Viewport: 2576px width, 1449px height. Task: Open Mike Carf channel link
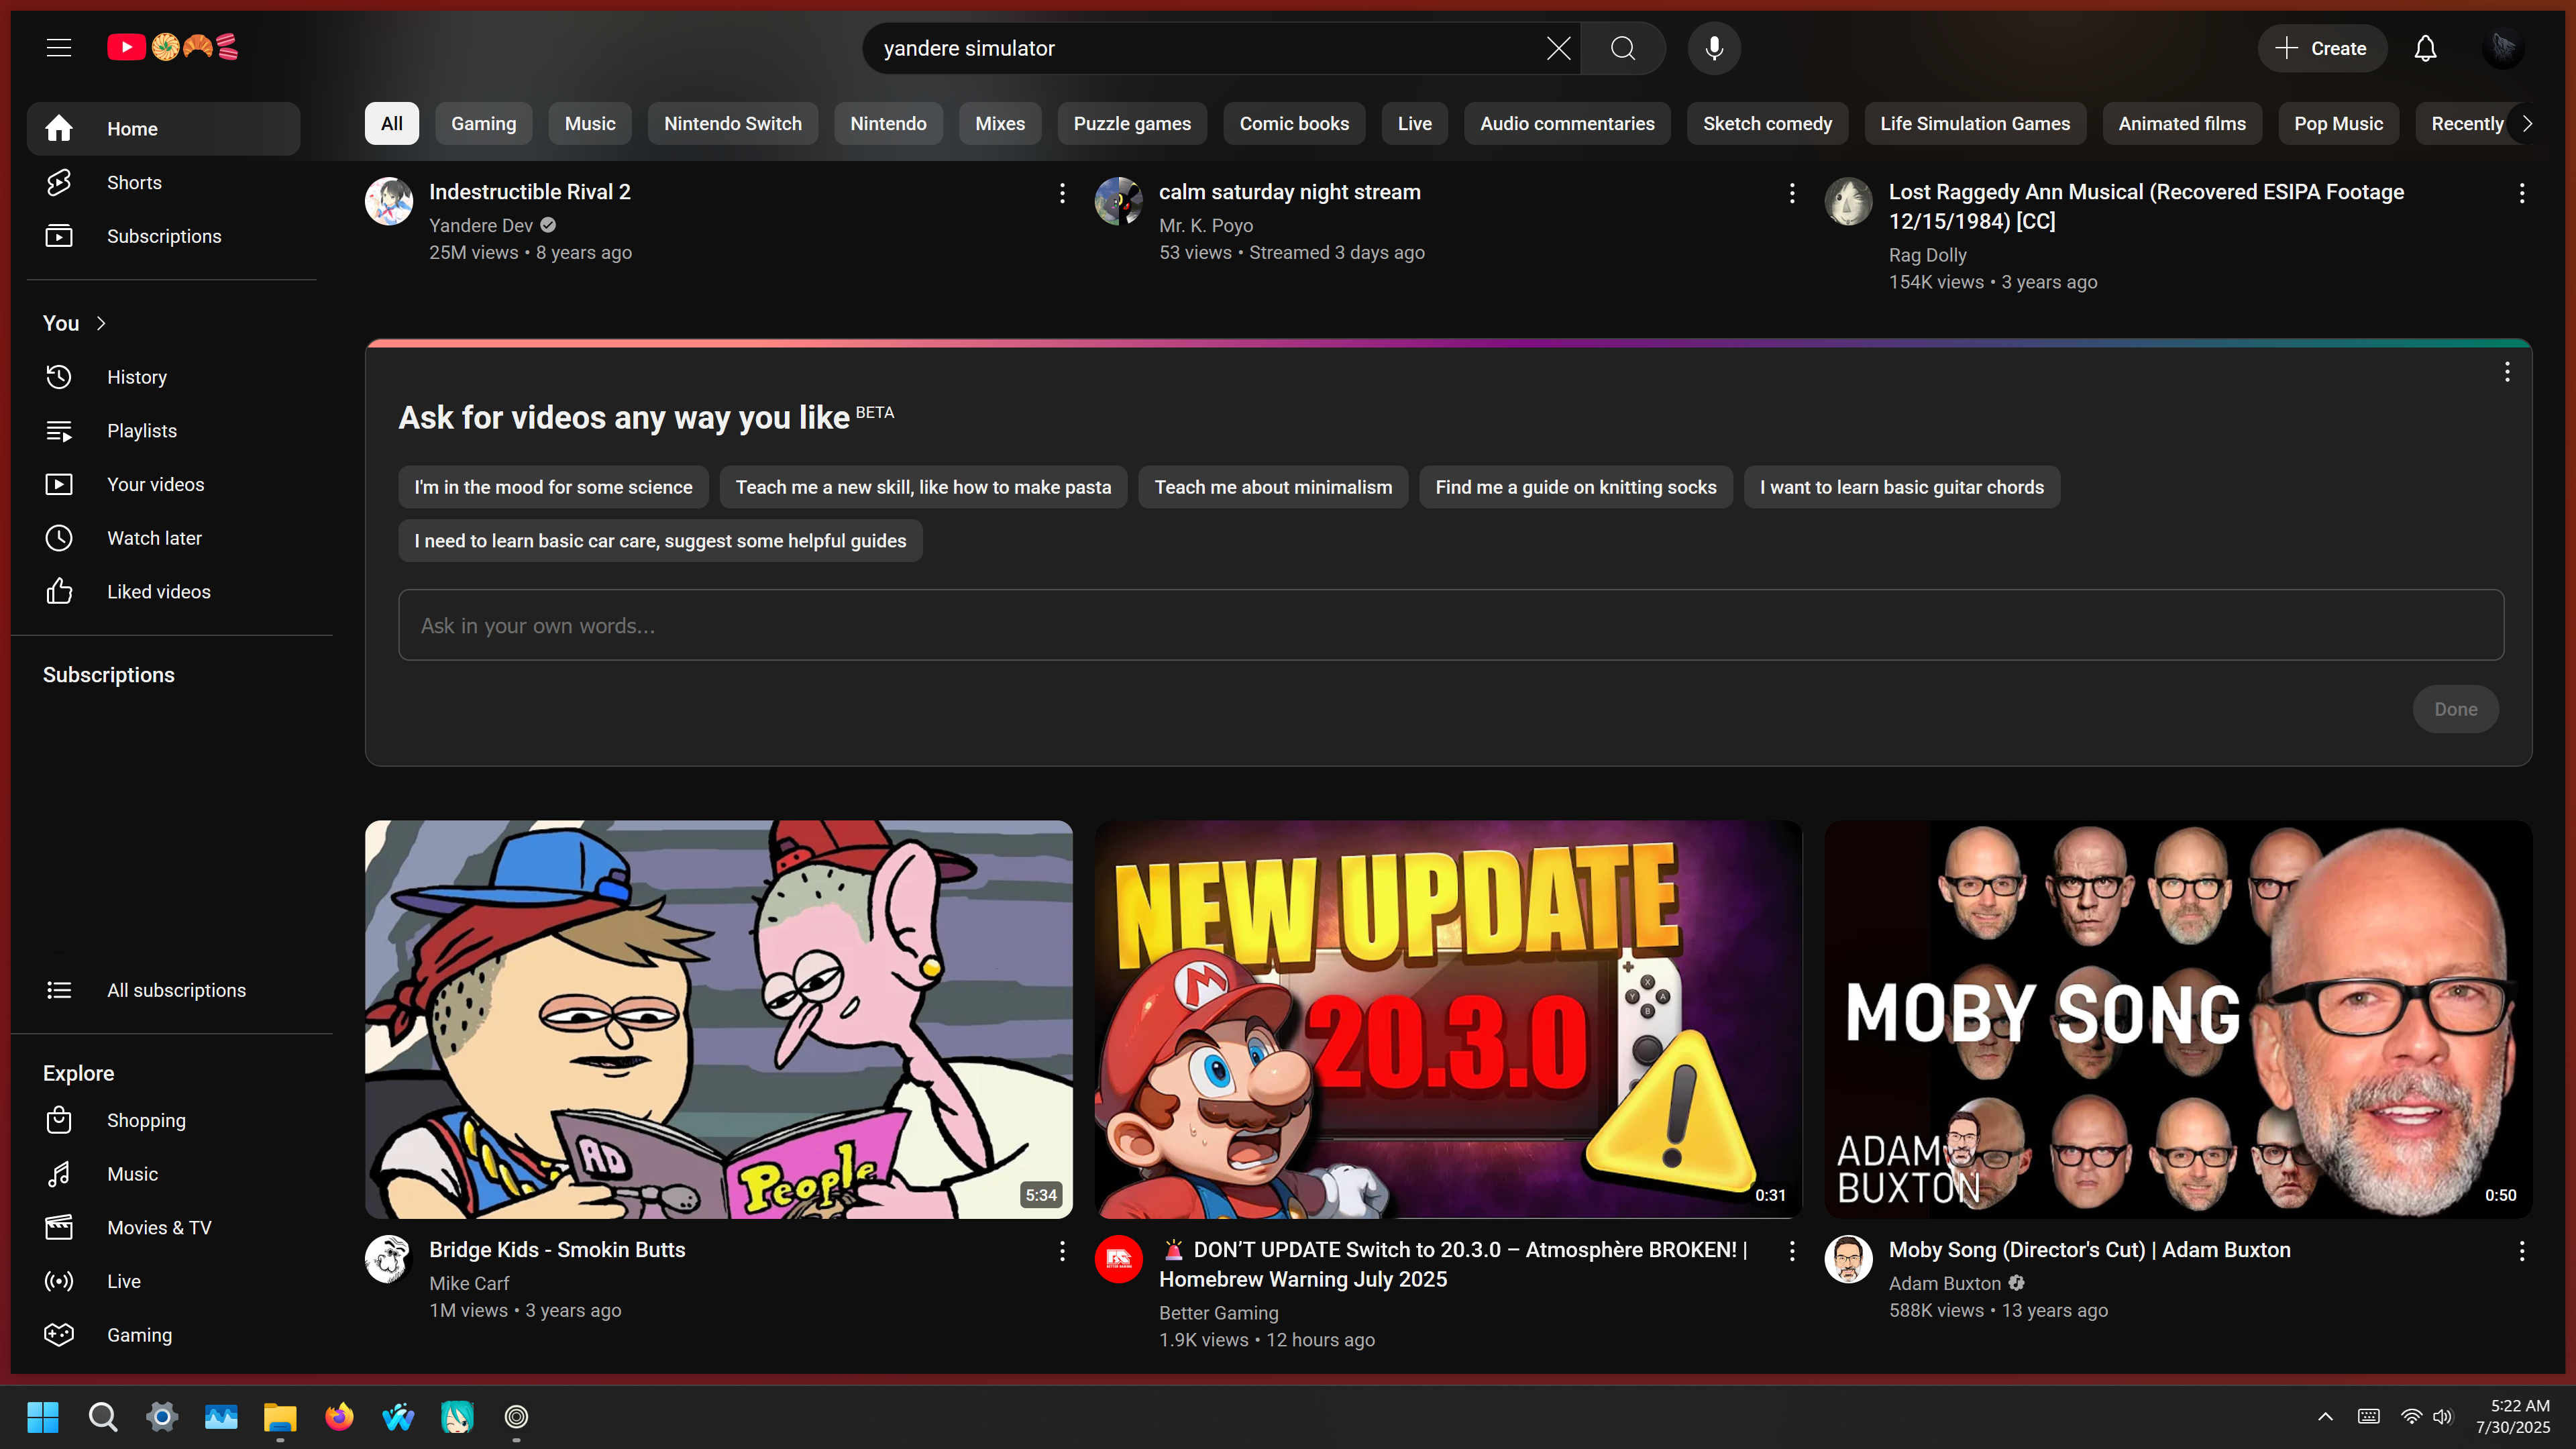[x=469, y=1284]
